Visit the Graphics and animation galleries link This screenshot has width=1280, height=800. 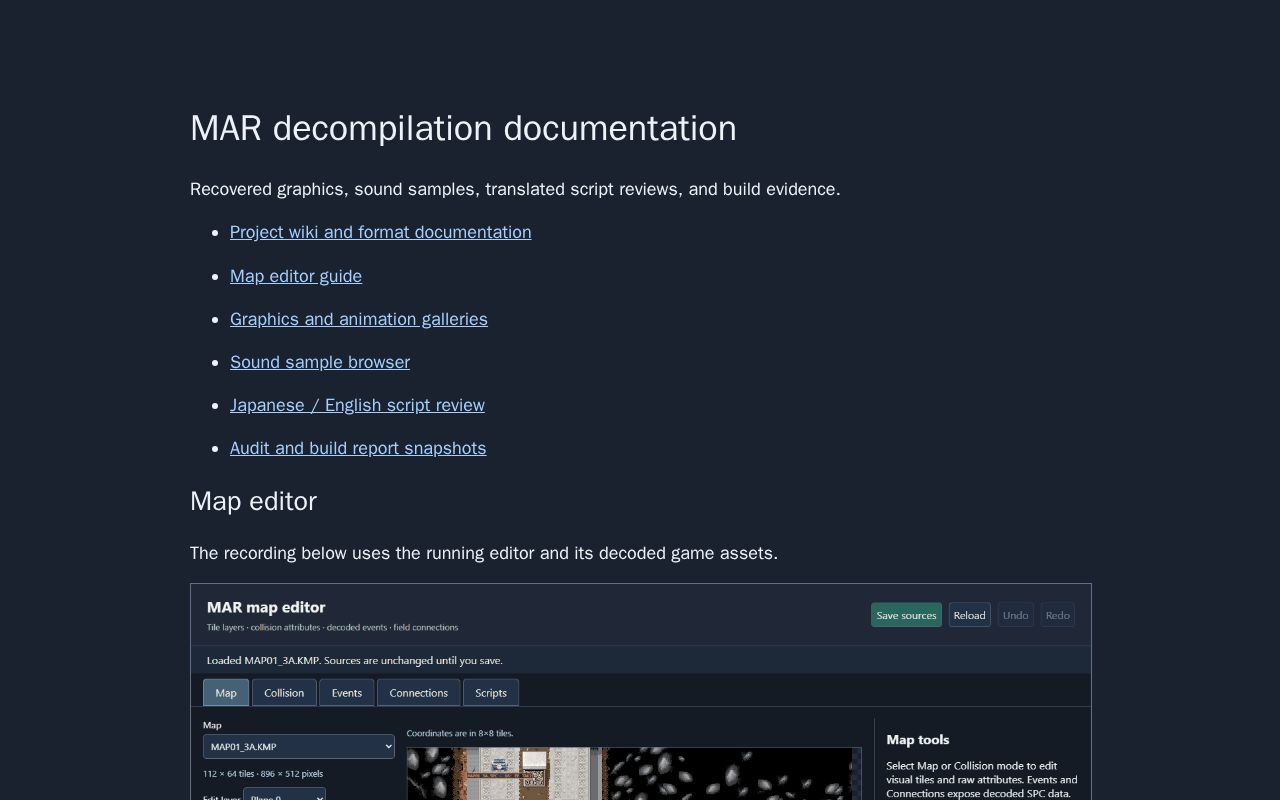[359, 319]
